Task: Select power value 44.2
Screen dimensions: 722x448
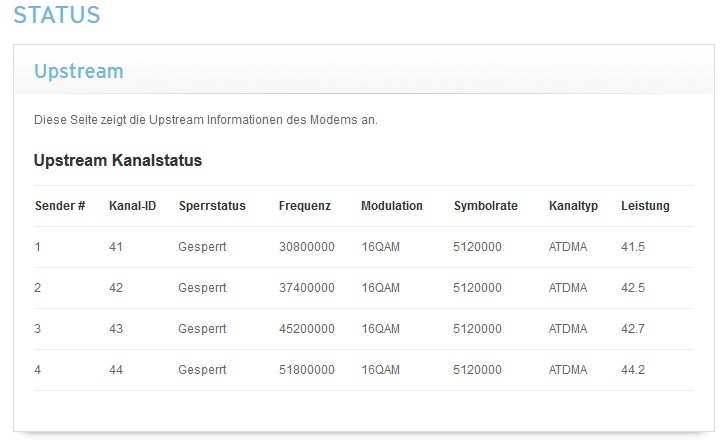Action: (633, 369)
